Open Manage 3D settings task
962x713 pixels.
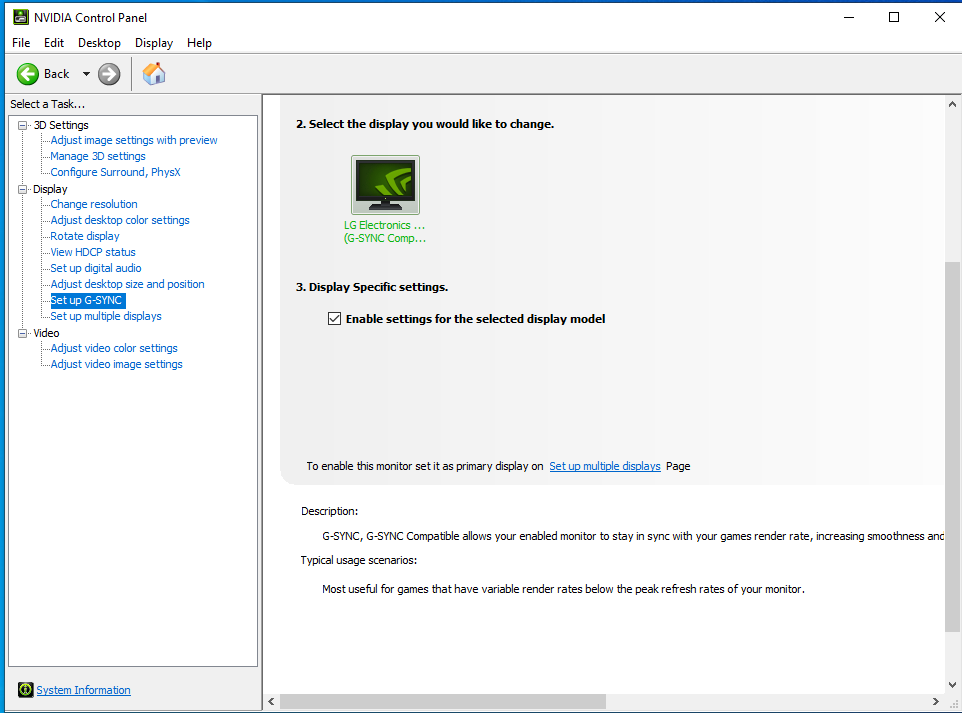coord(98,156)
